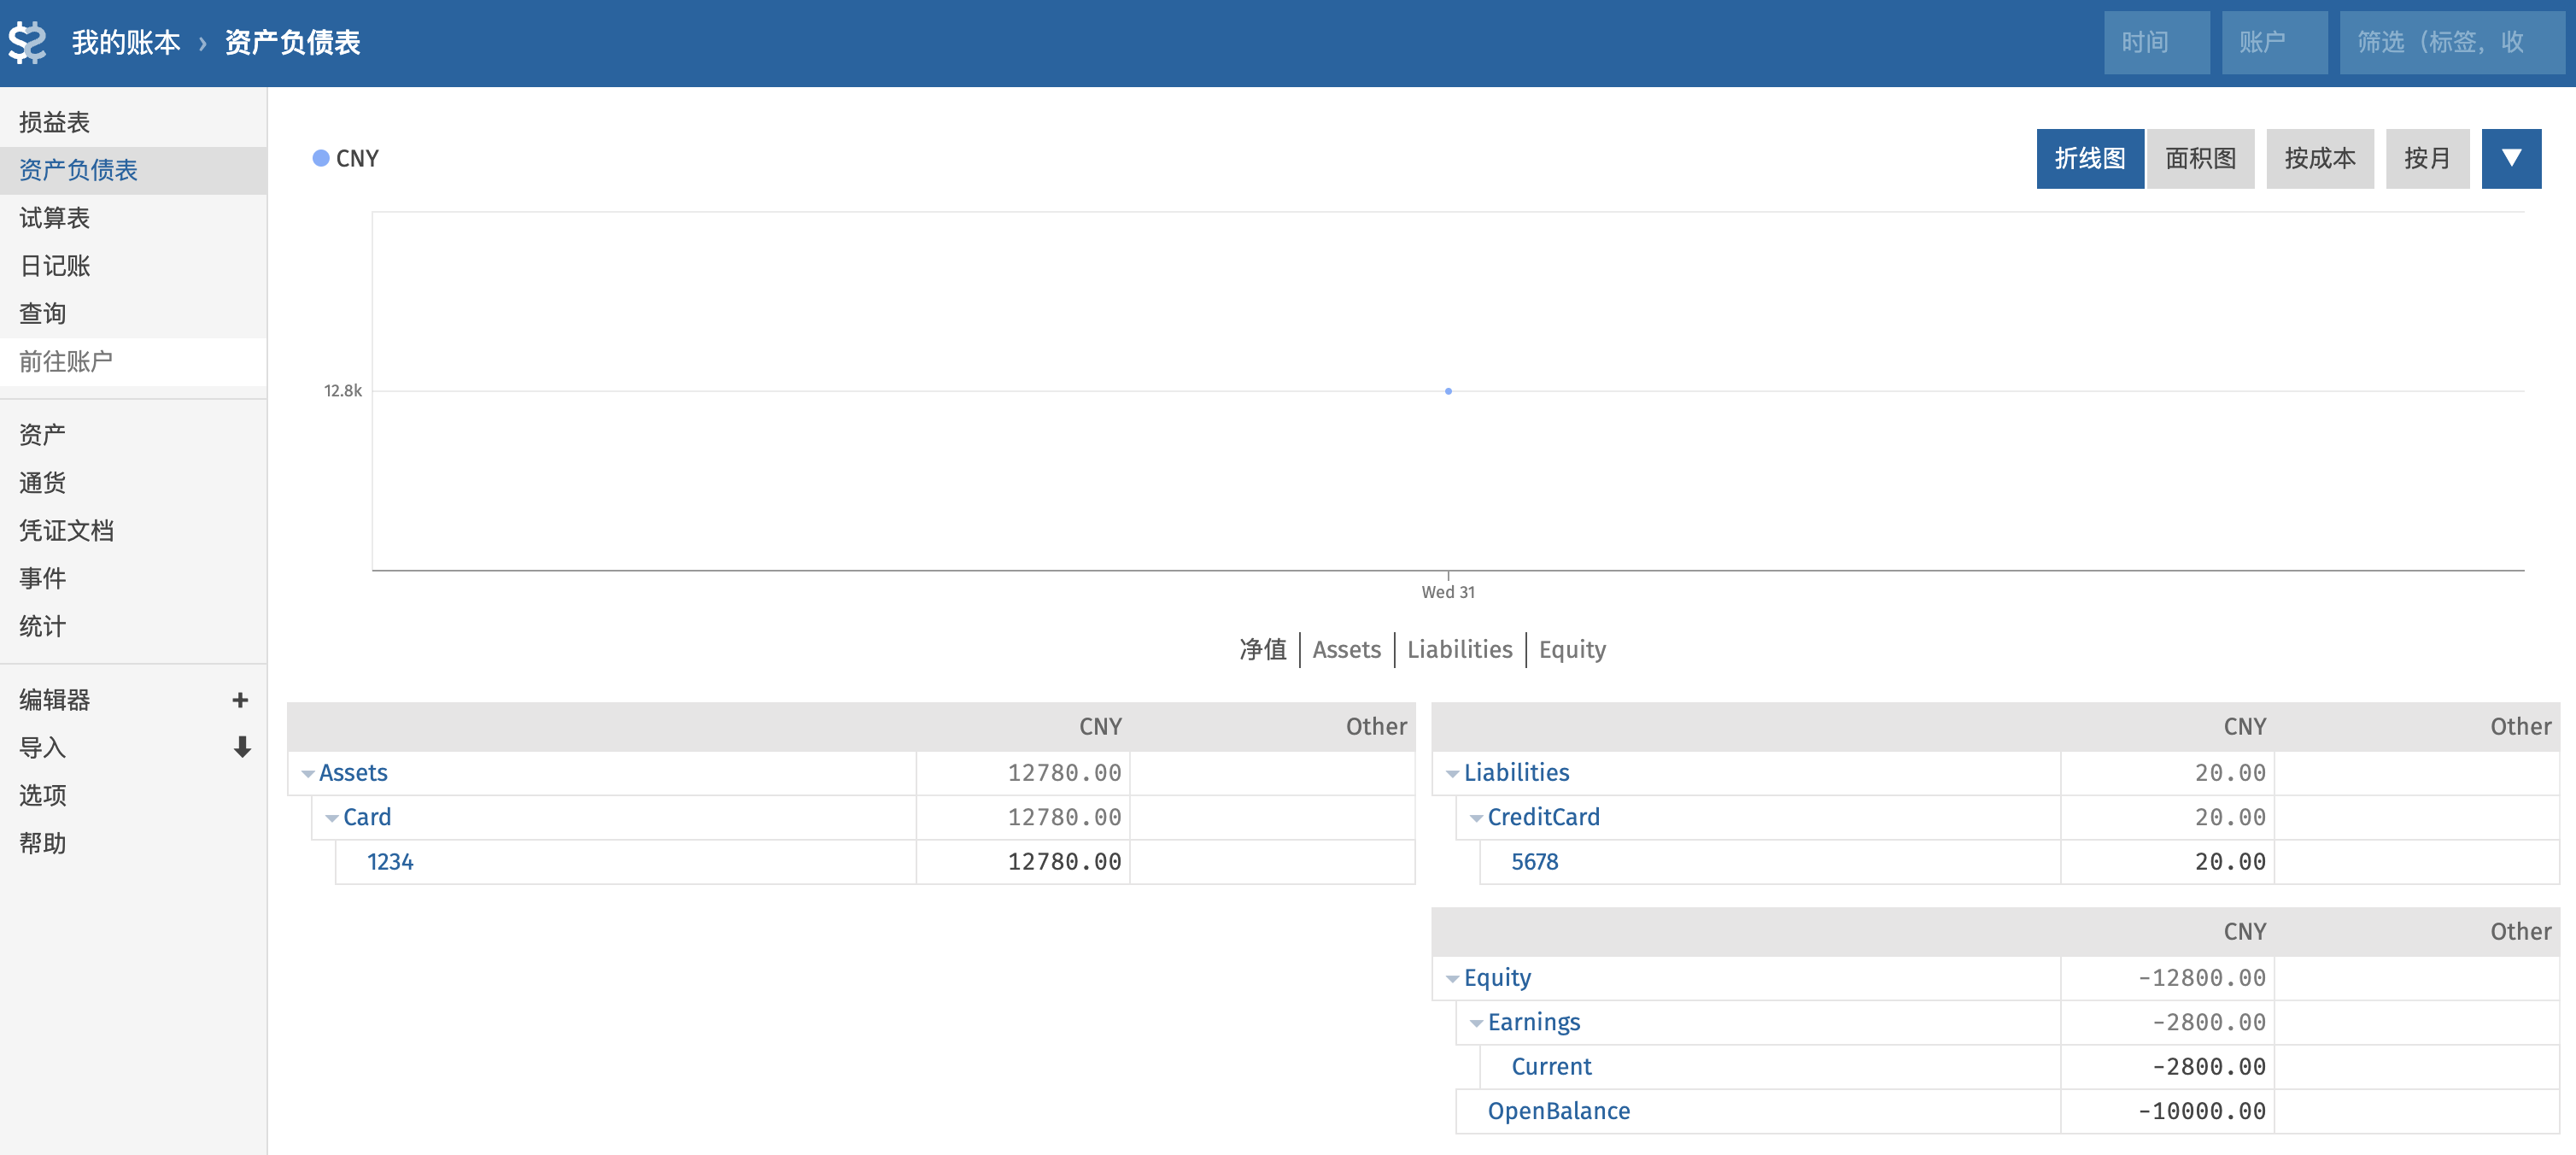Open 资产负债表 in the sidebar
This screenshot has height=1155, width=2576.
click(x=133, y=170)
